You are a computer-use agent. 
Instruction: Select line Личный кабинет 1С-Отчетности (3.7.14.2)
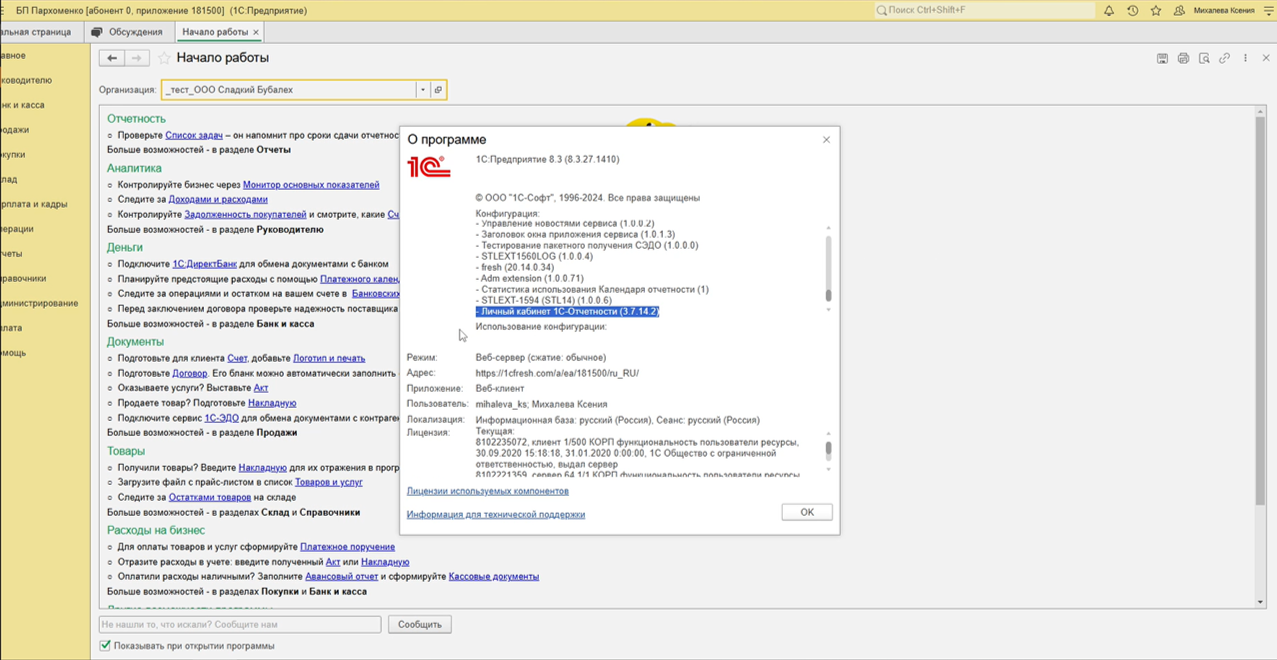tap(567, 311)
